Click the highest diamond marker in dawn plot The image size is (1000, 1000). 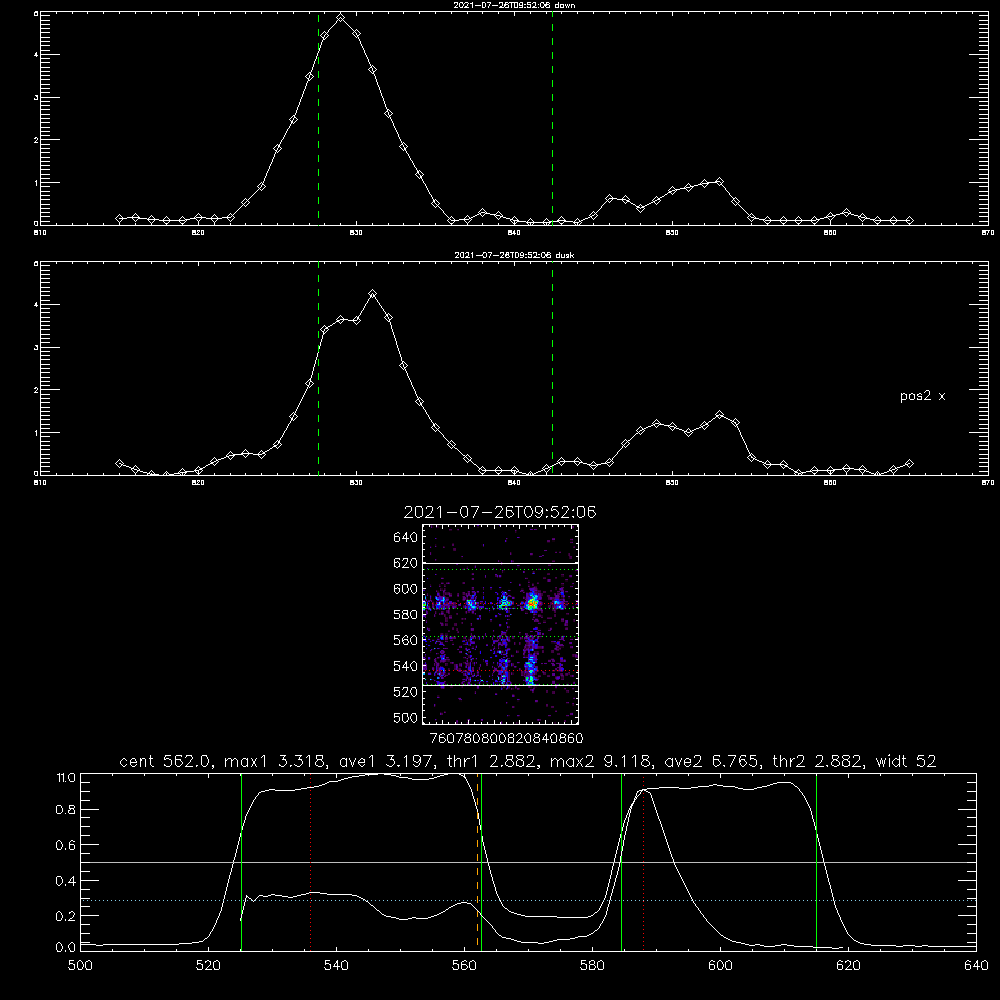[341, 18]
